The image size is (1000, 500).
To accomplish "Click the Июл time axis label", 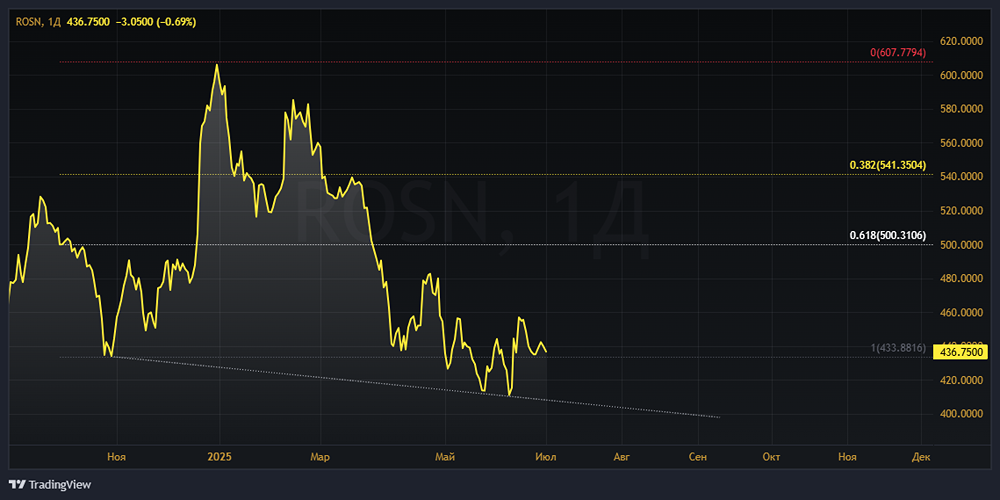I will (x=547, y=457).
